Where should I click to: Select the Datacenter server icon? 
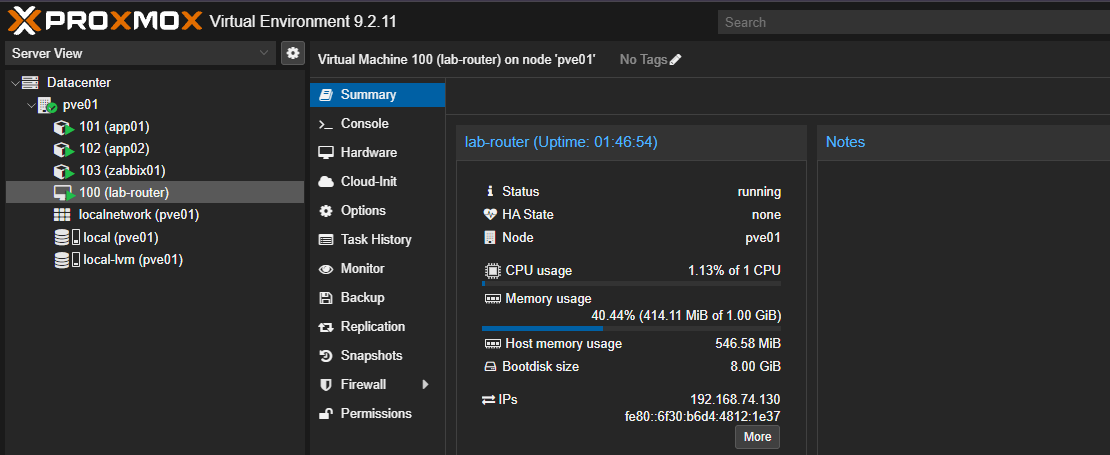tap(30, 82)
